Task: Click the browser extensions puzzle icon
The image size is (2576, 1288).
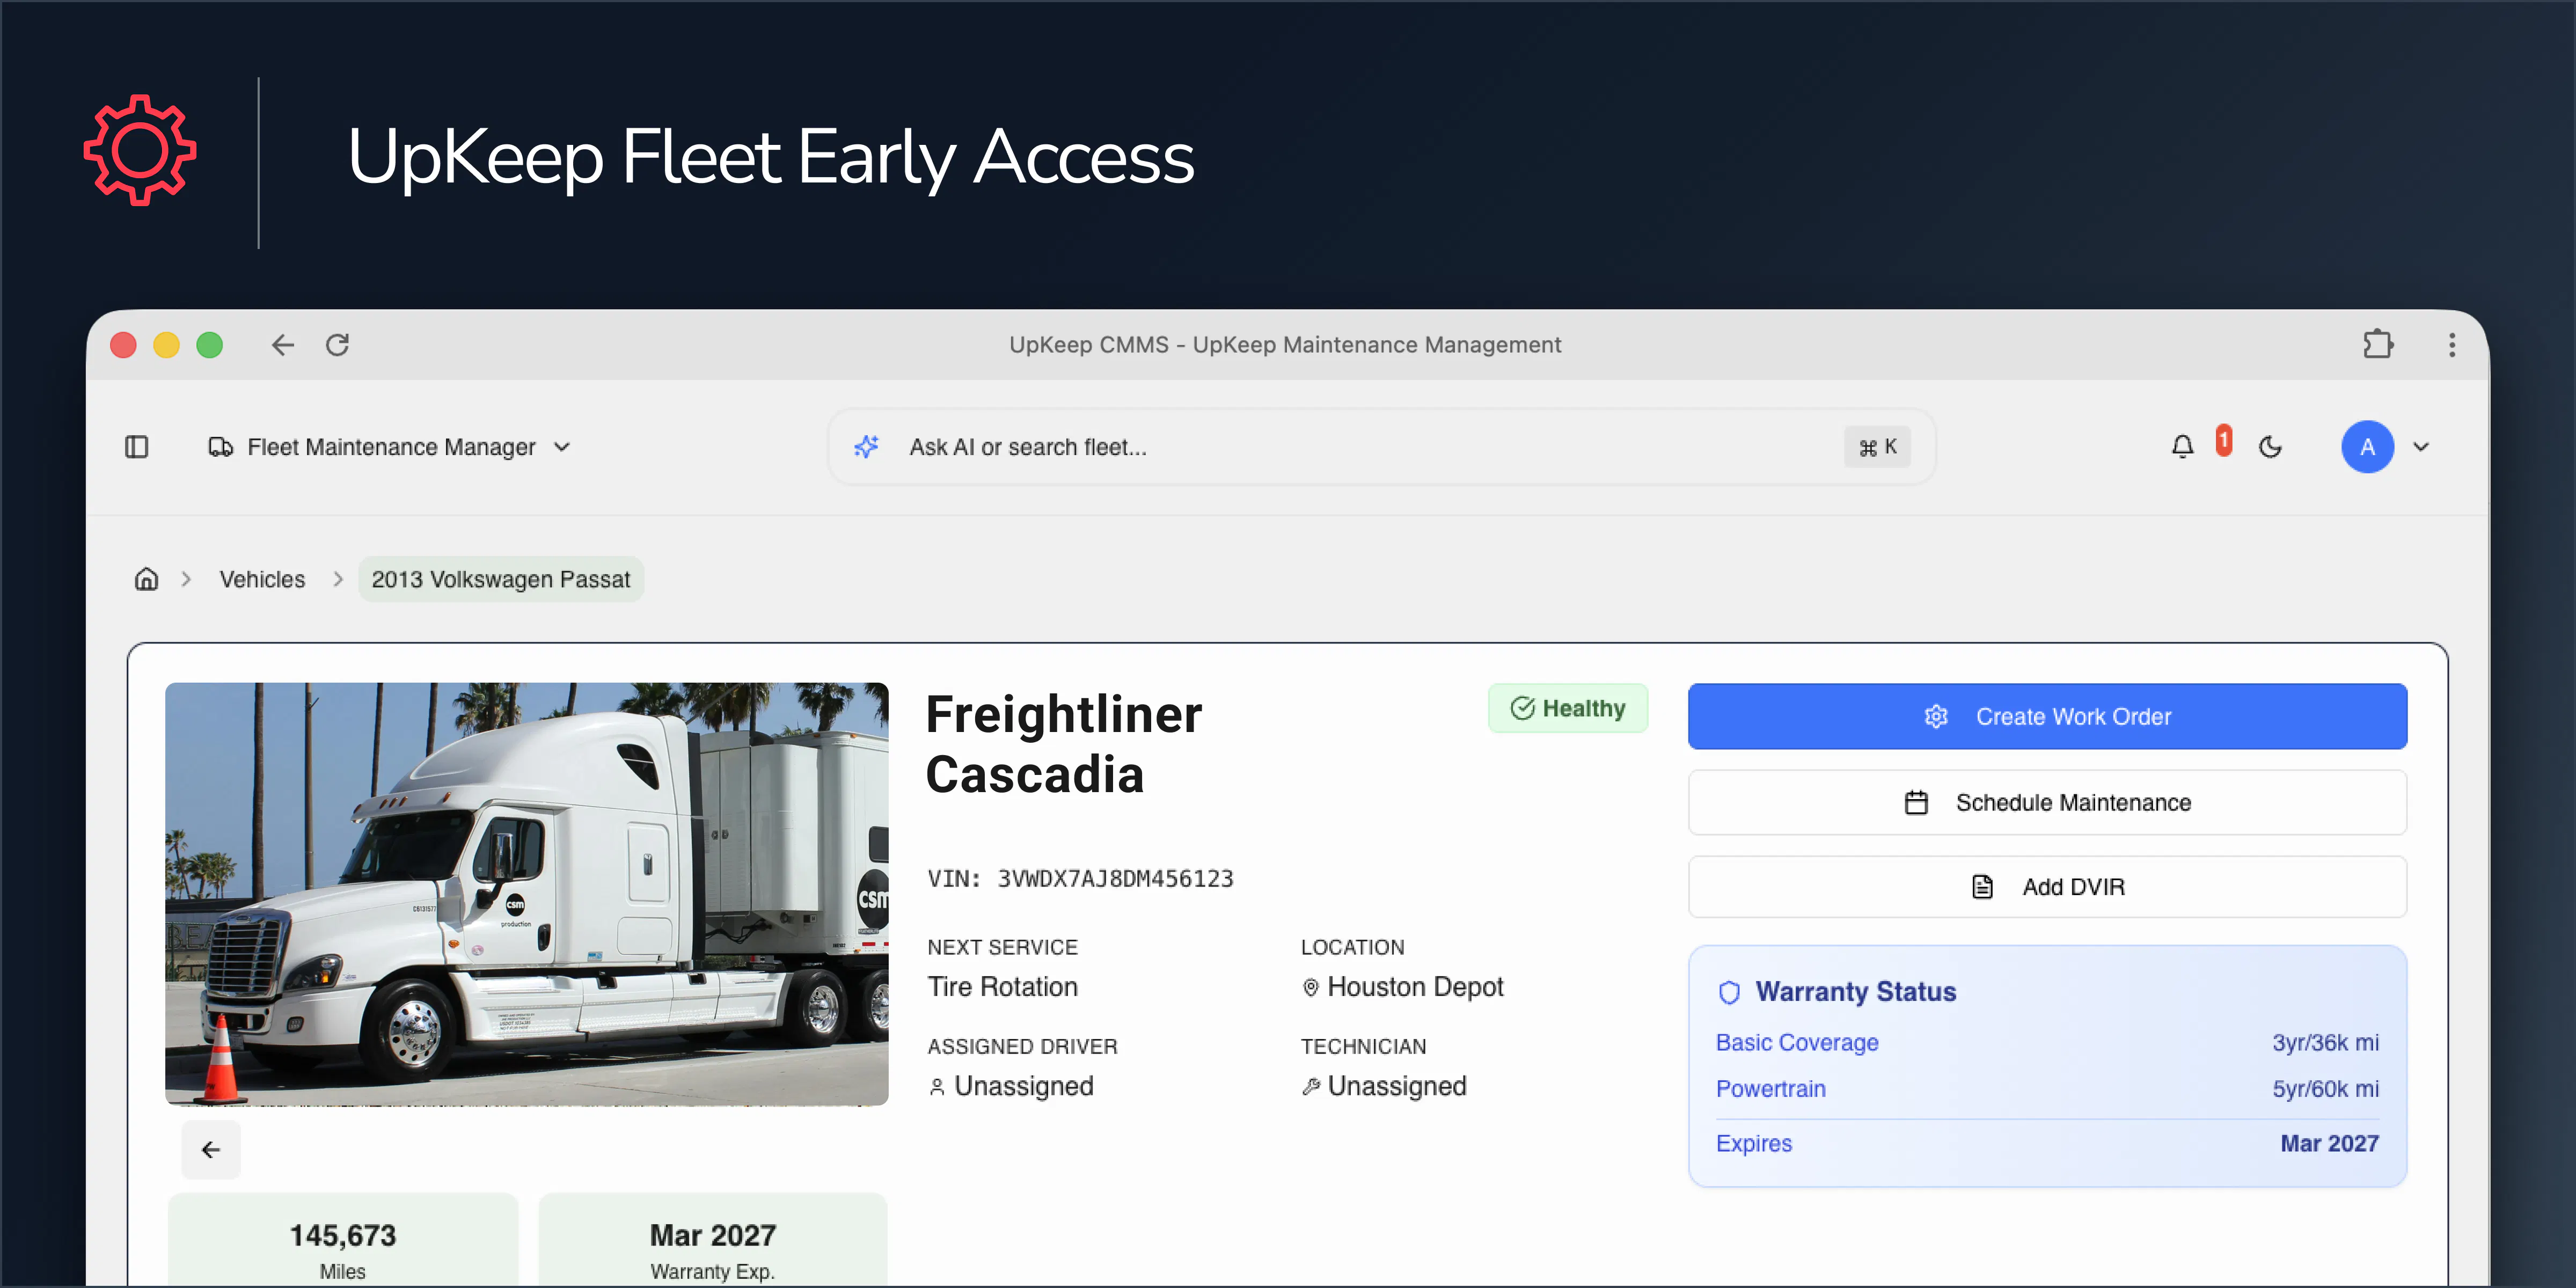Action: click(2378, 345)
